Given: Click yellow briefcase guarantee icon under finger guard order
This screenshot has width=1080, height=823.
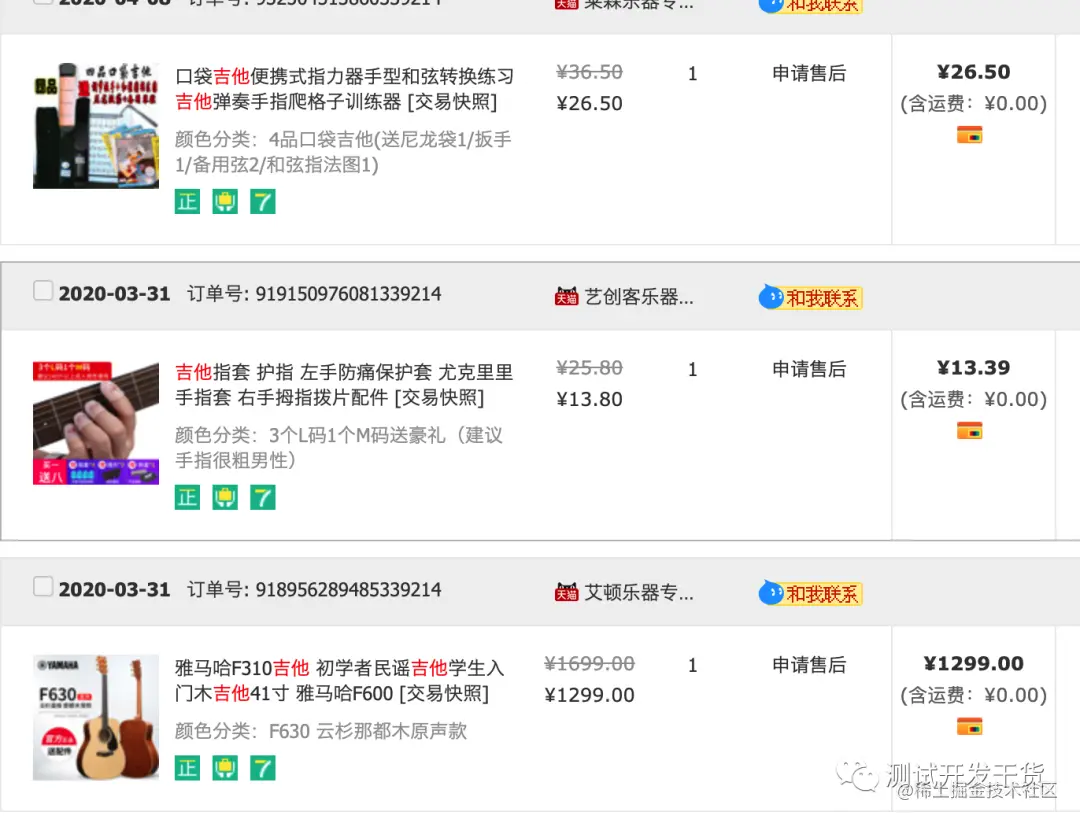Looking at the screenshot, I should (x=225, y=496).
